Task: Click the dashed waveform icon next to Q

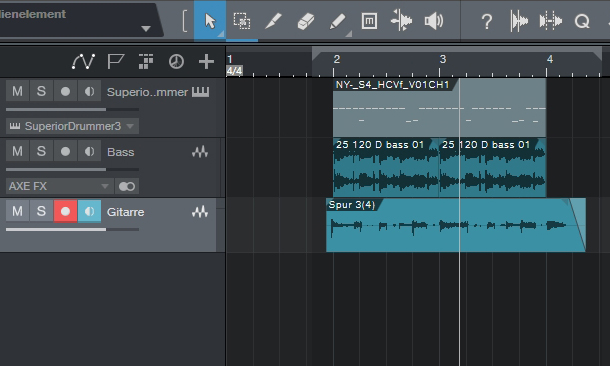Action: point(550,21)
